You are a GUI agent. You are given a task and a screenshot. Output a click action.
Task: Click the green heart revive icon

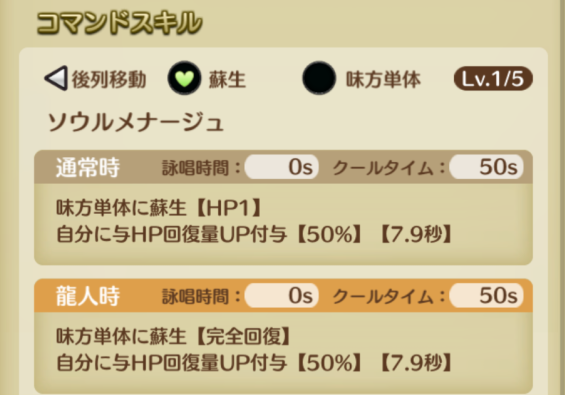click(x=184, y=78)
